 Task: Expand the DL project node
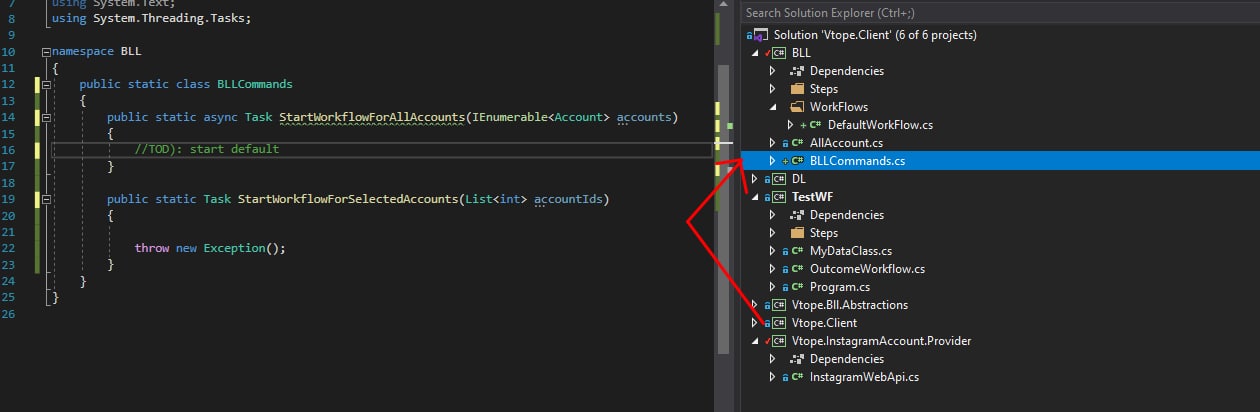point(755,179)
